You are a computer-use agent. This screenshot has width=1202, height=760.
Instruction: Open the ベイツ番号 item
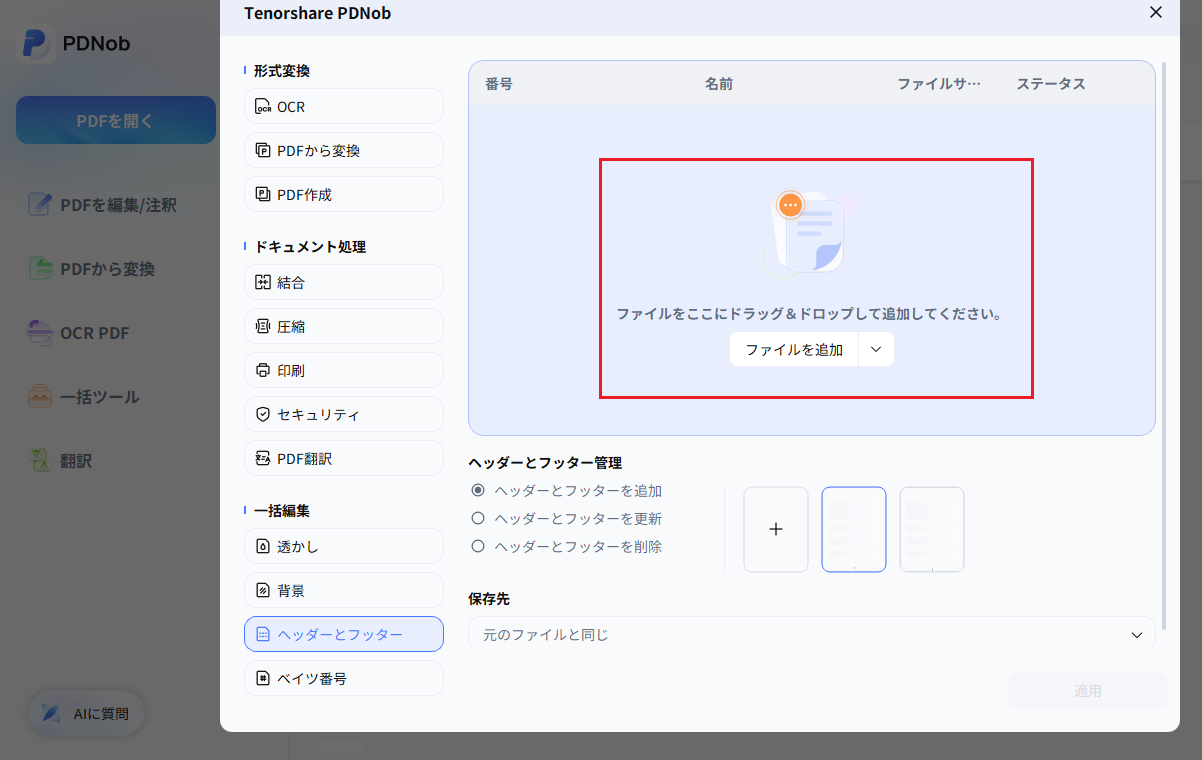click(344, 679)
